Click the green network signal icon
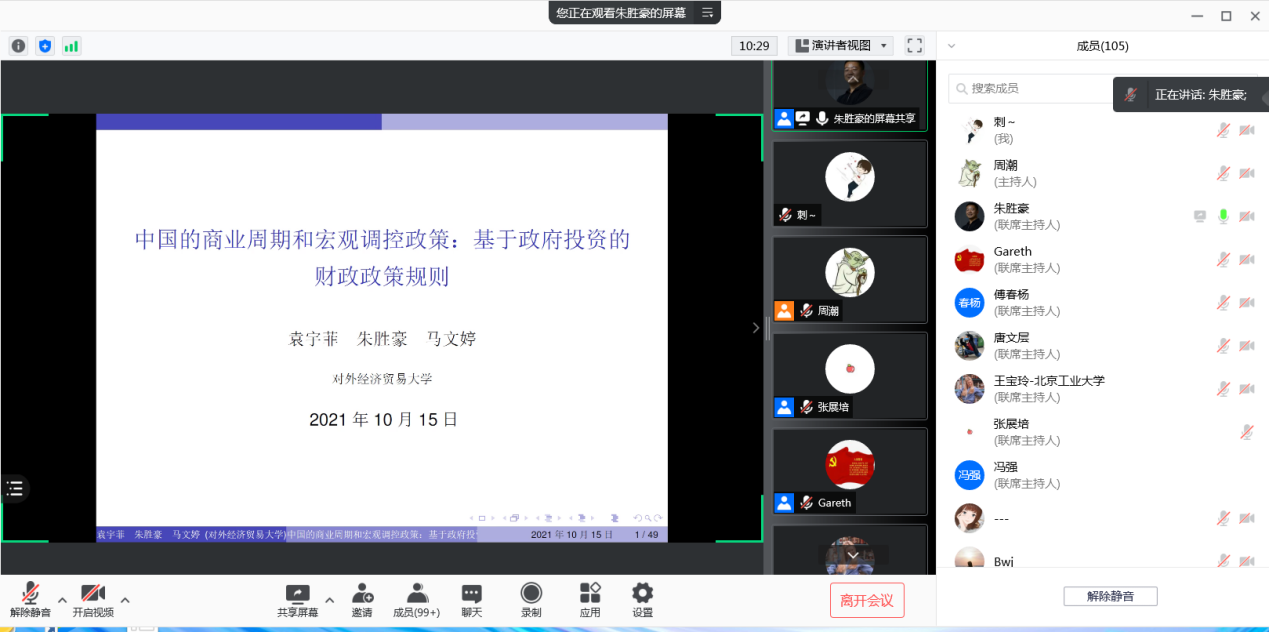 tap(71, 46)
